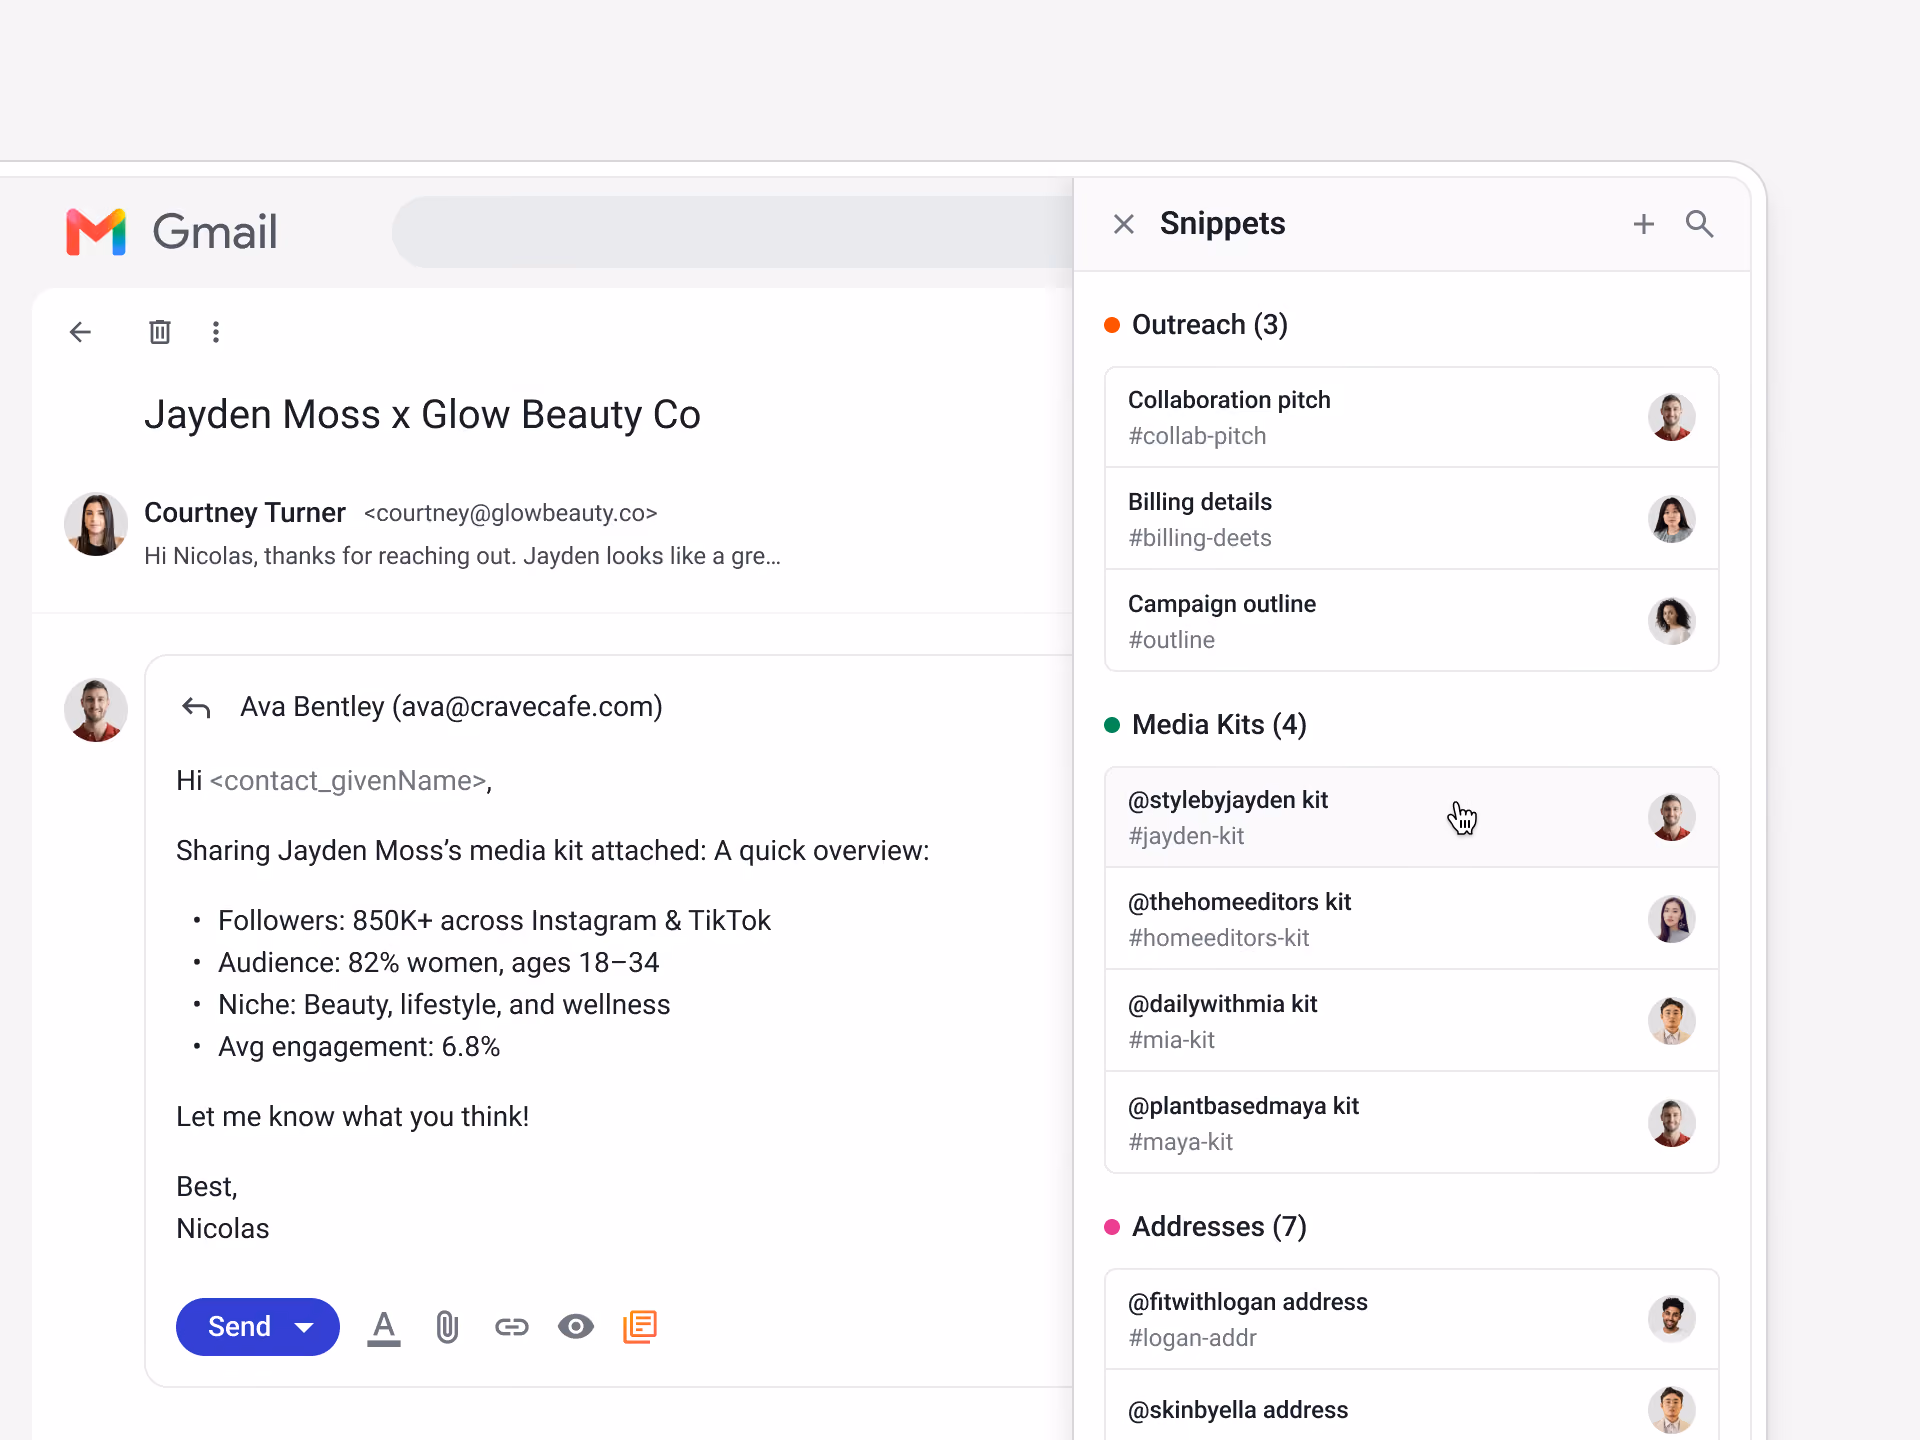Click the reply arrow icon

click(x=196, y=708)
